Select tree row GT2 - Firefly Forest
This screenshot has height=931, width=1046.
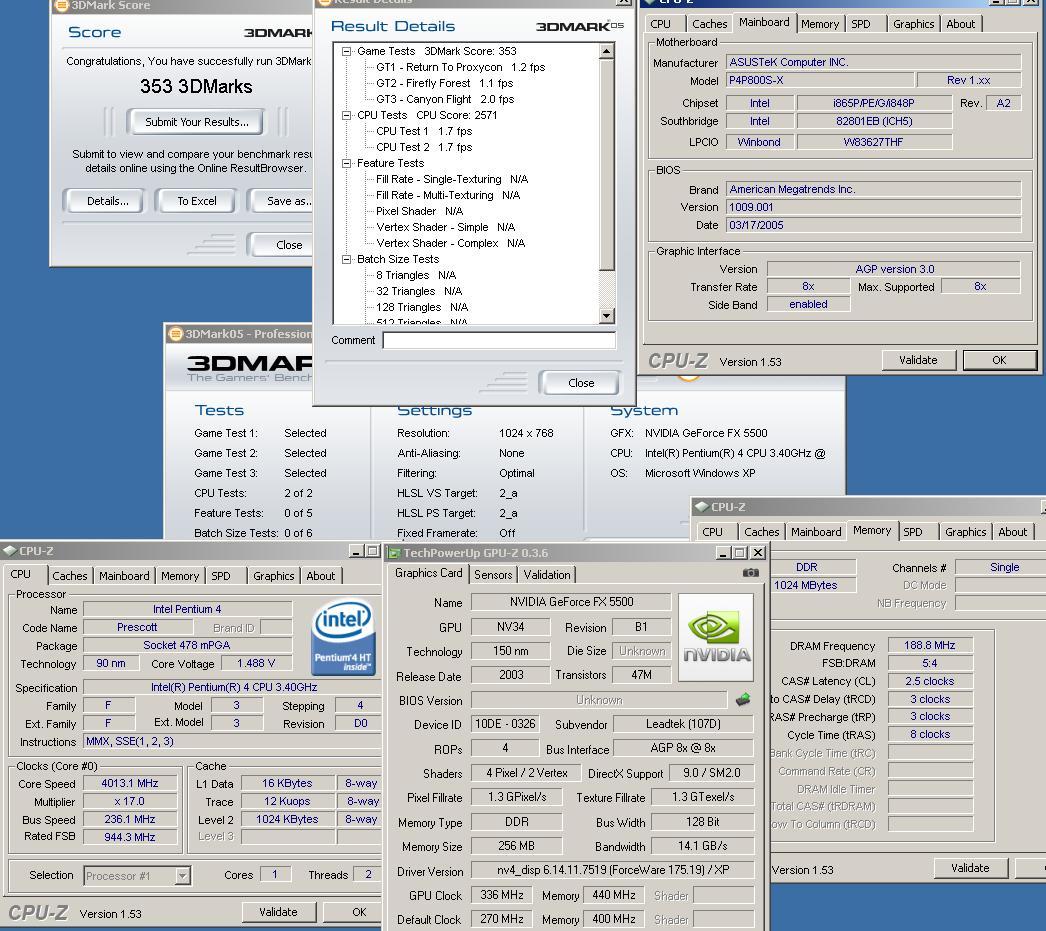(444, 83)
